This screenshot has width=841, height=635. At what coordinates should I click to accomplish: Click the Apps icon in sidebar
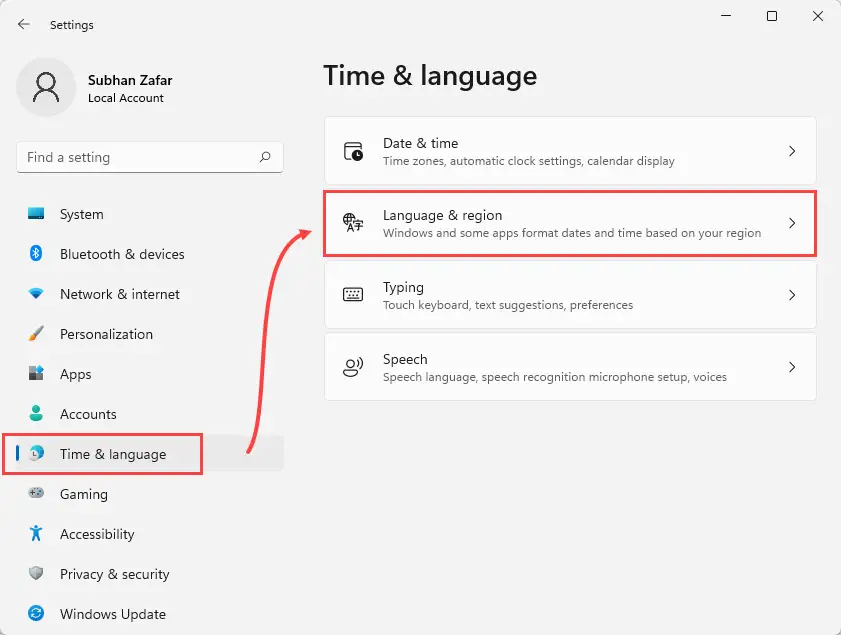click(x=36, y=373)
